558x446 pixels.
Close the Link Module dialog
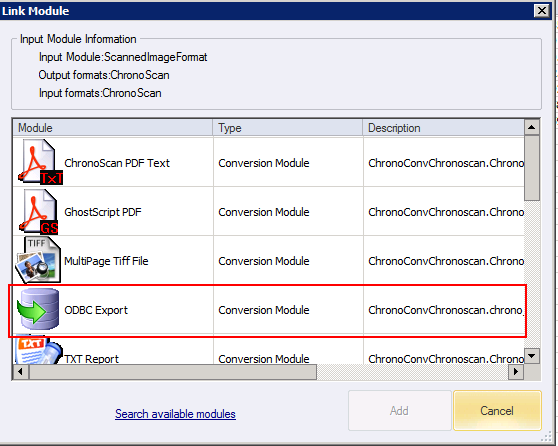pos(542,11)
